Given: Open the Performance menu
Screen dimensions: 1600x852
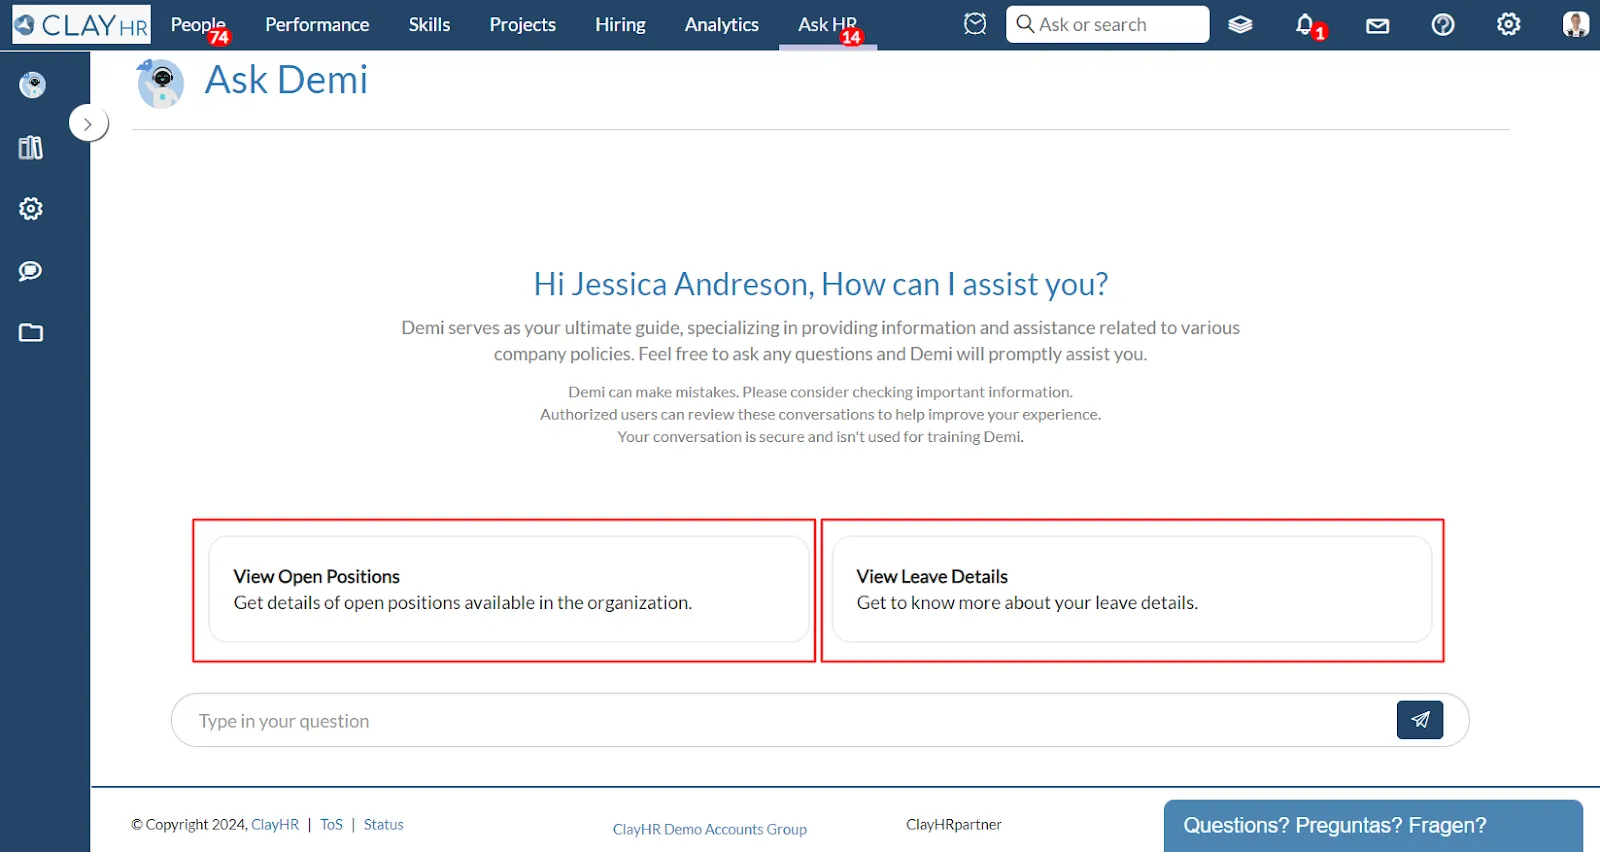Looking at the screenshot, I should point(317,25).
